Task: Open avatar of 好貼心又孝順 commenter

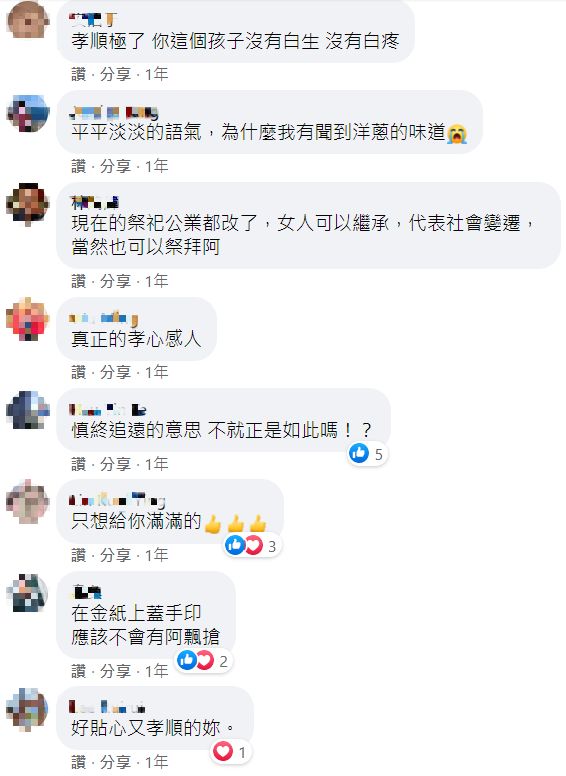Action: coord(28,709)
